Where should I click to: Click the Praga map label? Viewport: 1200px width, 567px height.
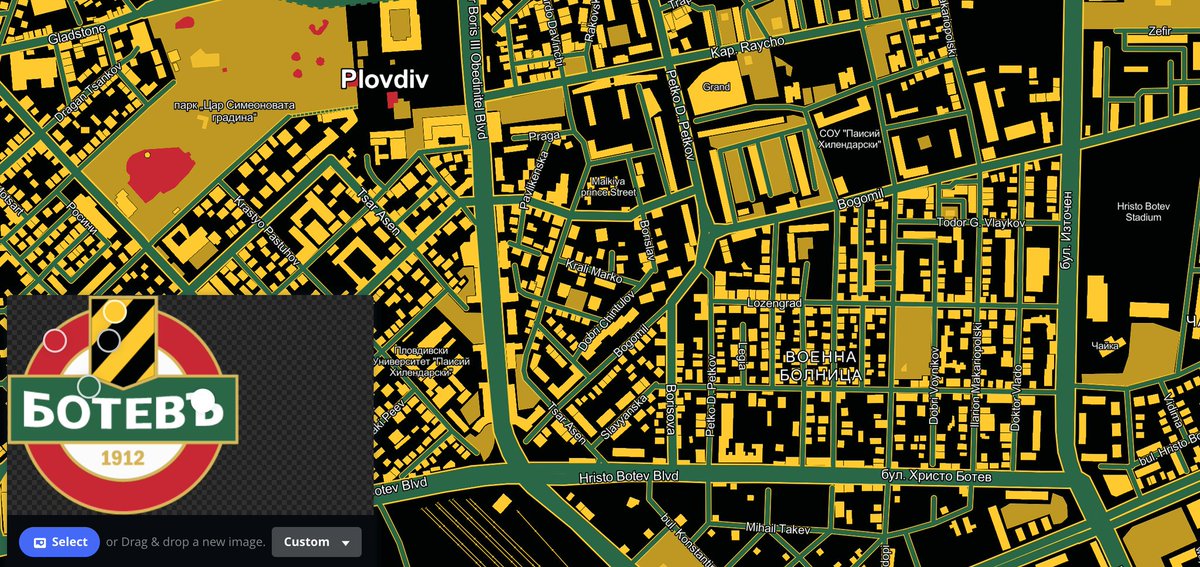coord(545,136)
